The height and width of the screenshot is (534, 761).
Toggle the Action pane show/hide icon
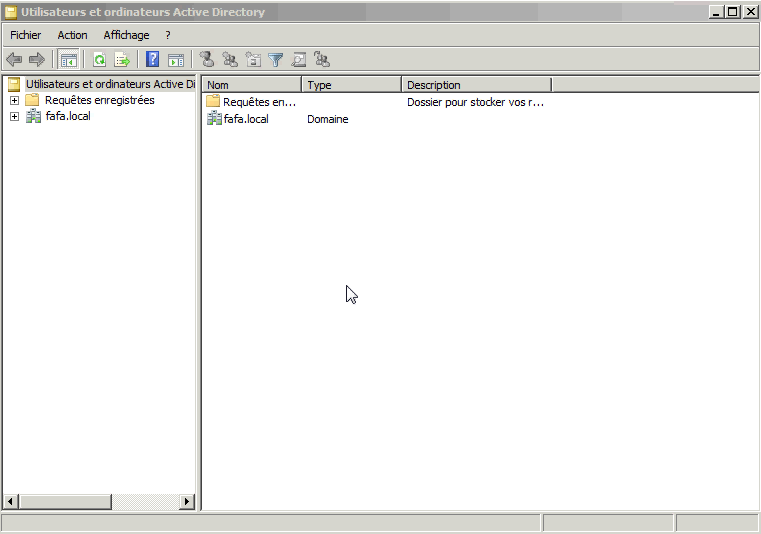[176, 60]
